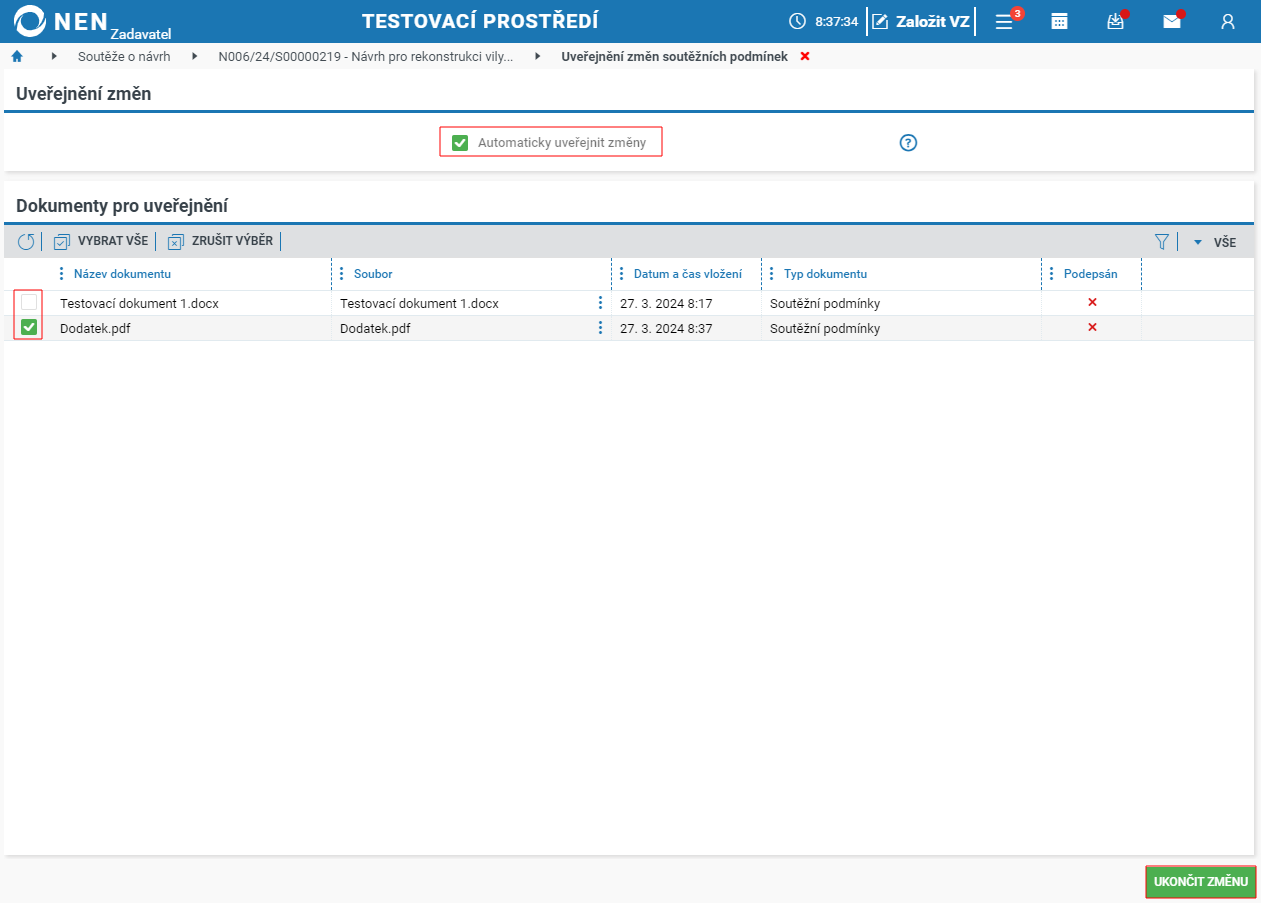Uncheck the Dodatek.pdf row checkbox
This screenshot has width=1261, height=903.
click(x=29, y=327)
